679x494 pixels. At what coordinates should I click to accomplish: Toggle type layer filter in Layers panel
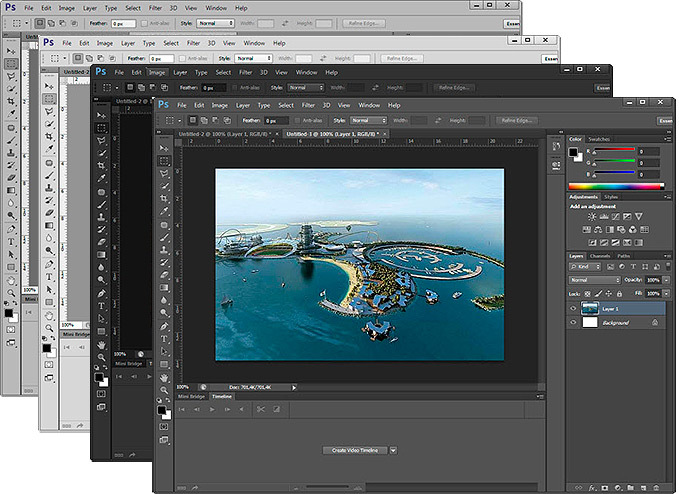point(633,267)
